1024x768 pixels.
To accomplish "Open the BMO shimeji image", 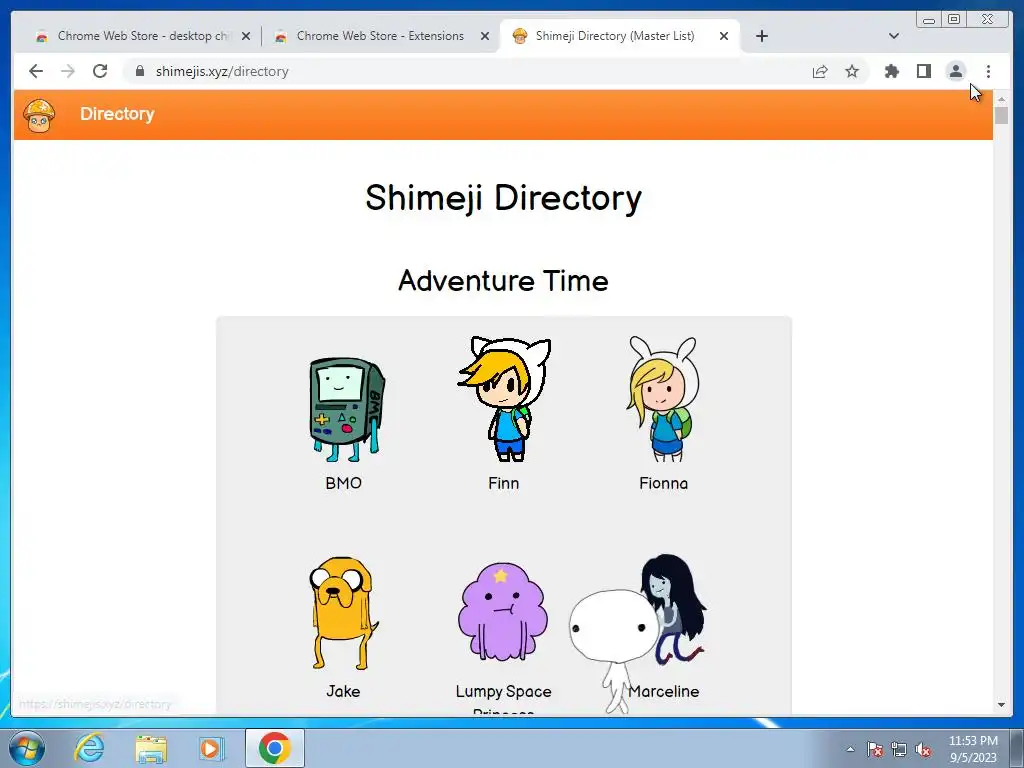I will tap(345, 409).
